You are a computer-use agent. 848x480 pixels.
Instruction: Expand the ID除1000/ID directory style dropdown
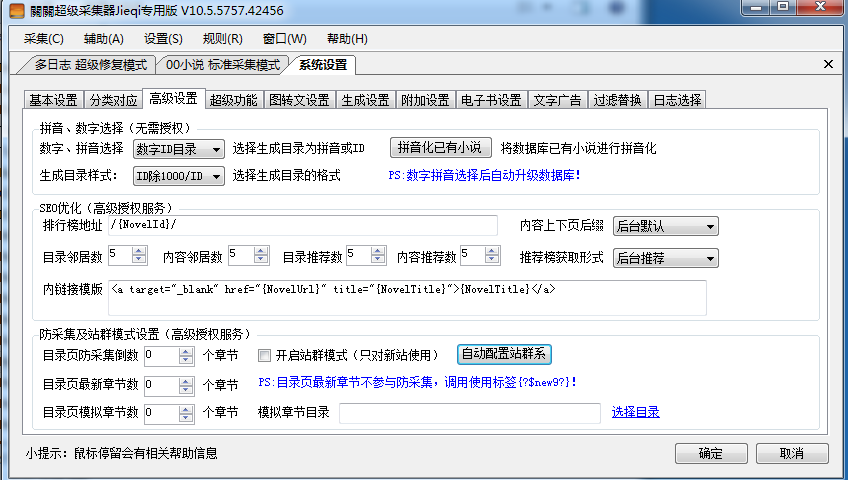point(178,176)
